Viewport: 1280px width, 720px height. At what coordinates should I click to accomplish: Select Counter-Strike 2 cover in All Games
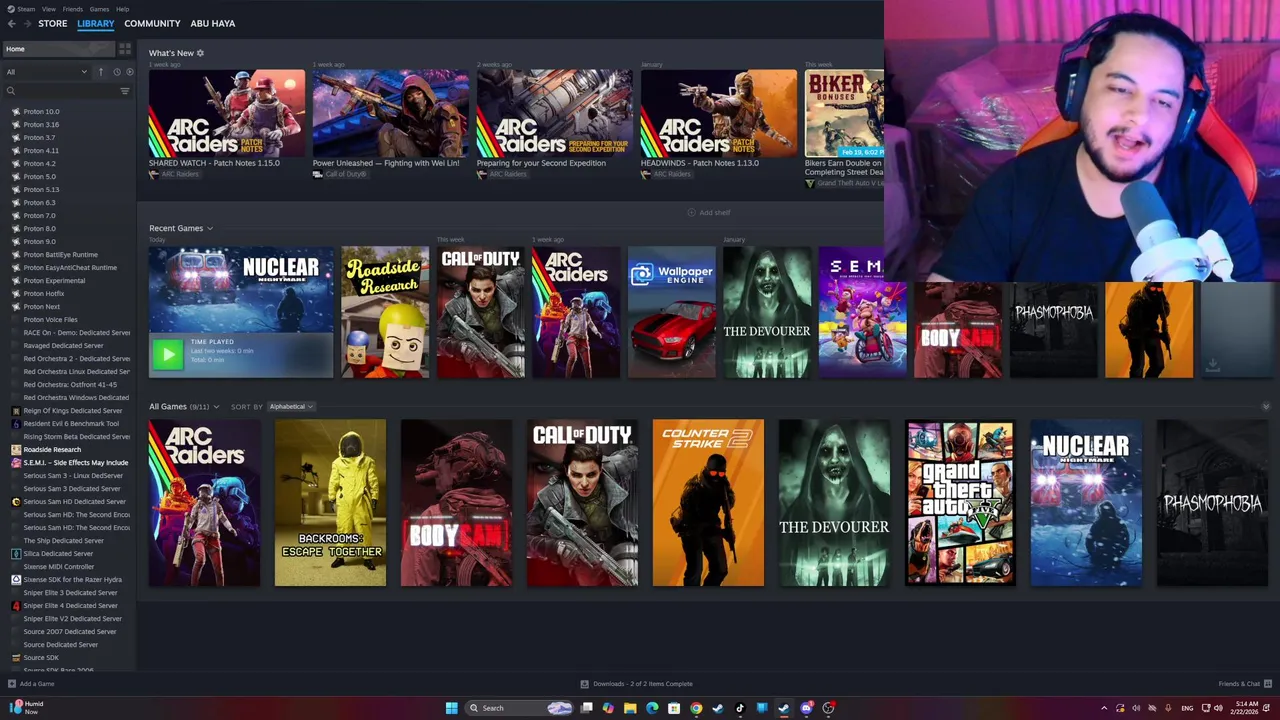[708, 503]
